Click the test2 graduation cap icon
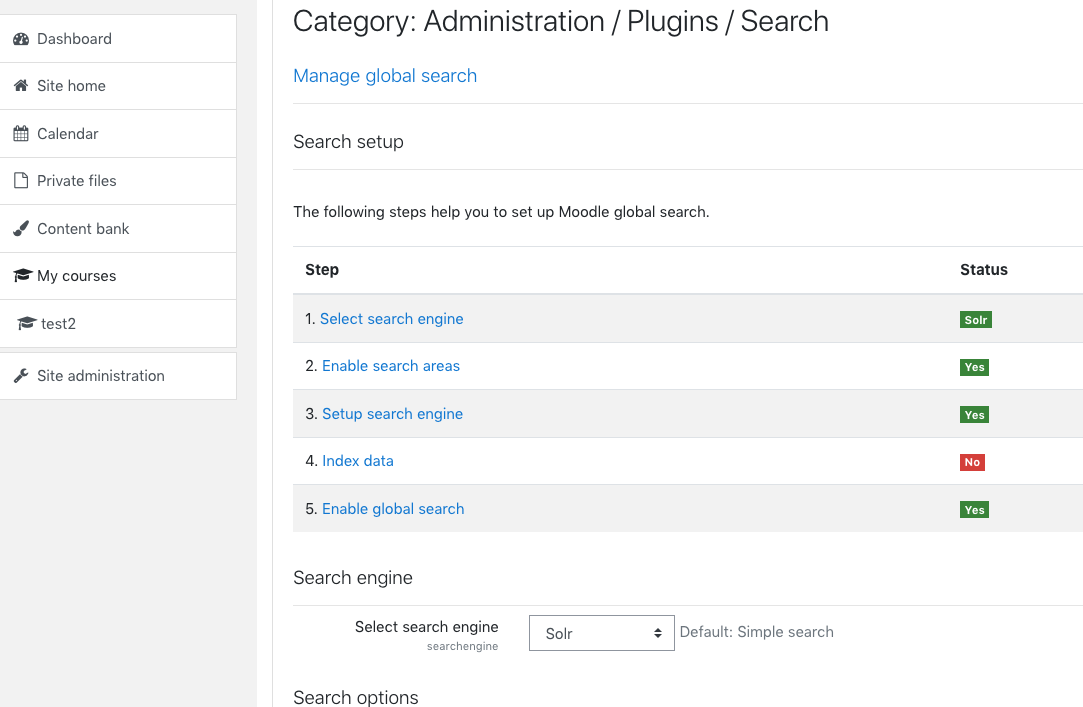 coord(26,323)
